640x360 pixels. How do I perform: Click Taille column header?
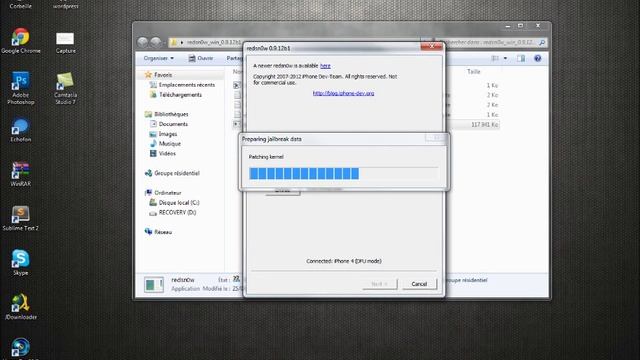[473, 71]
